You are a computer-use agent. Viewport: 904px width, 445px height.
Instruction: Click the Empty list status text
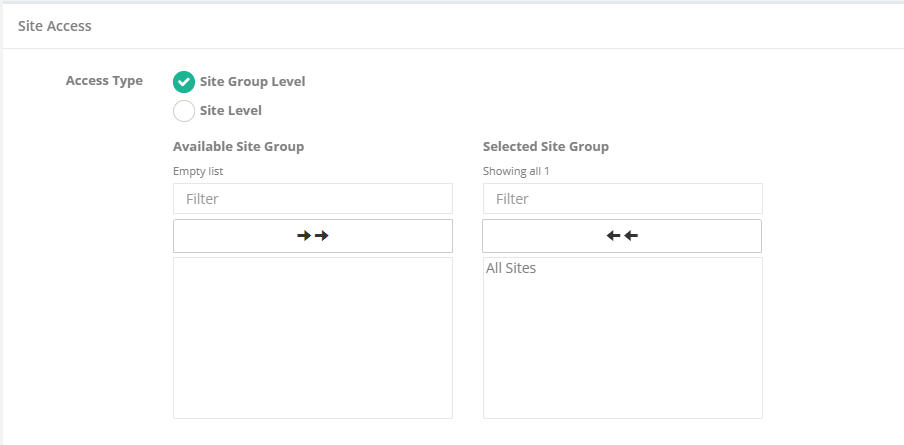(x=198, y=171)
